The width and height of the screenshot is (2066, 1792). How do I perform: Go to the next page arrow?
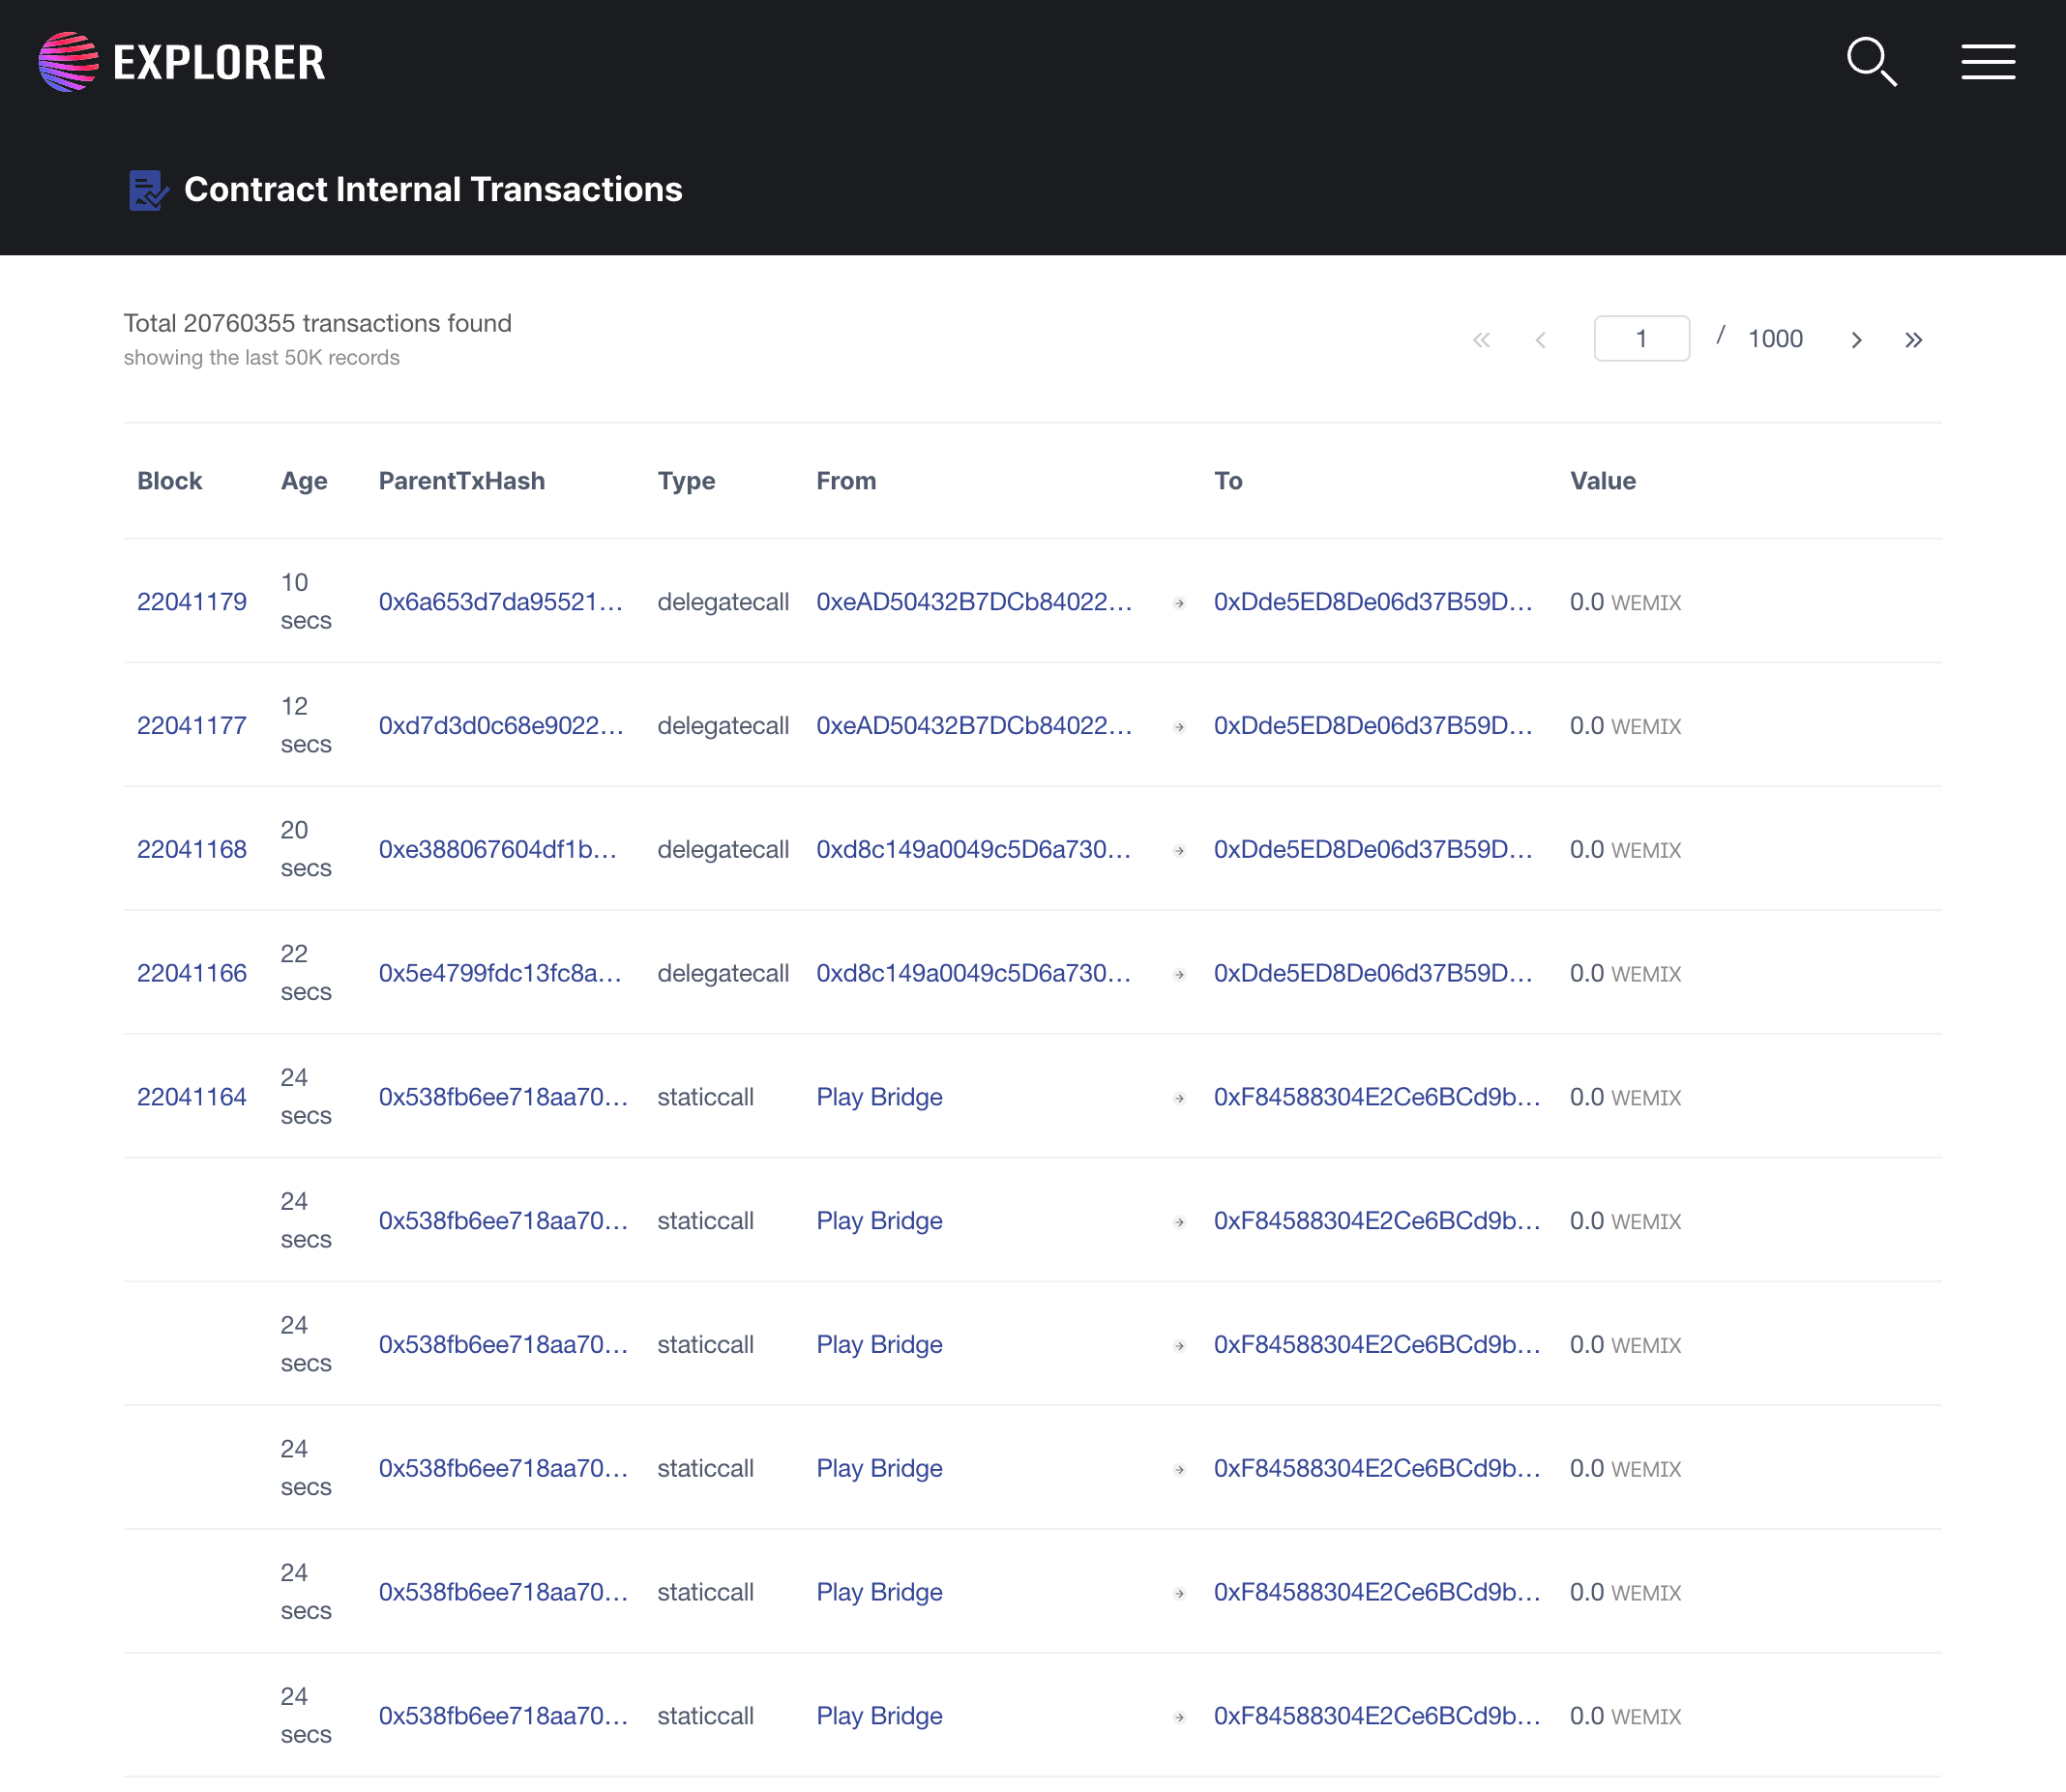[1856, 340]
